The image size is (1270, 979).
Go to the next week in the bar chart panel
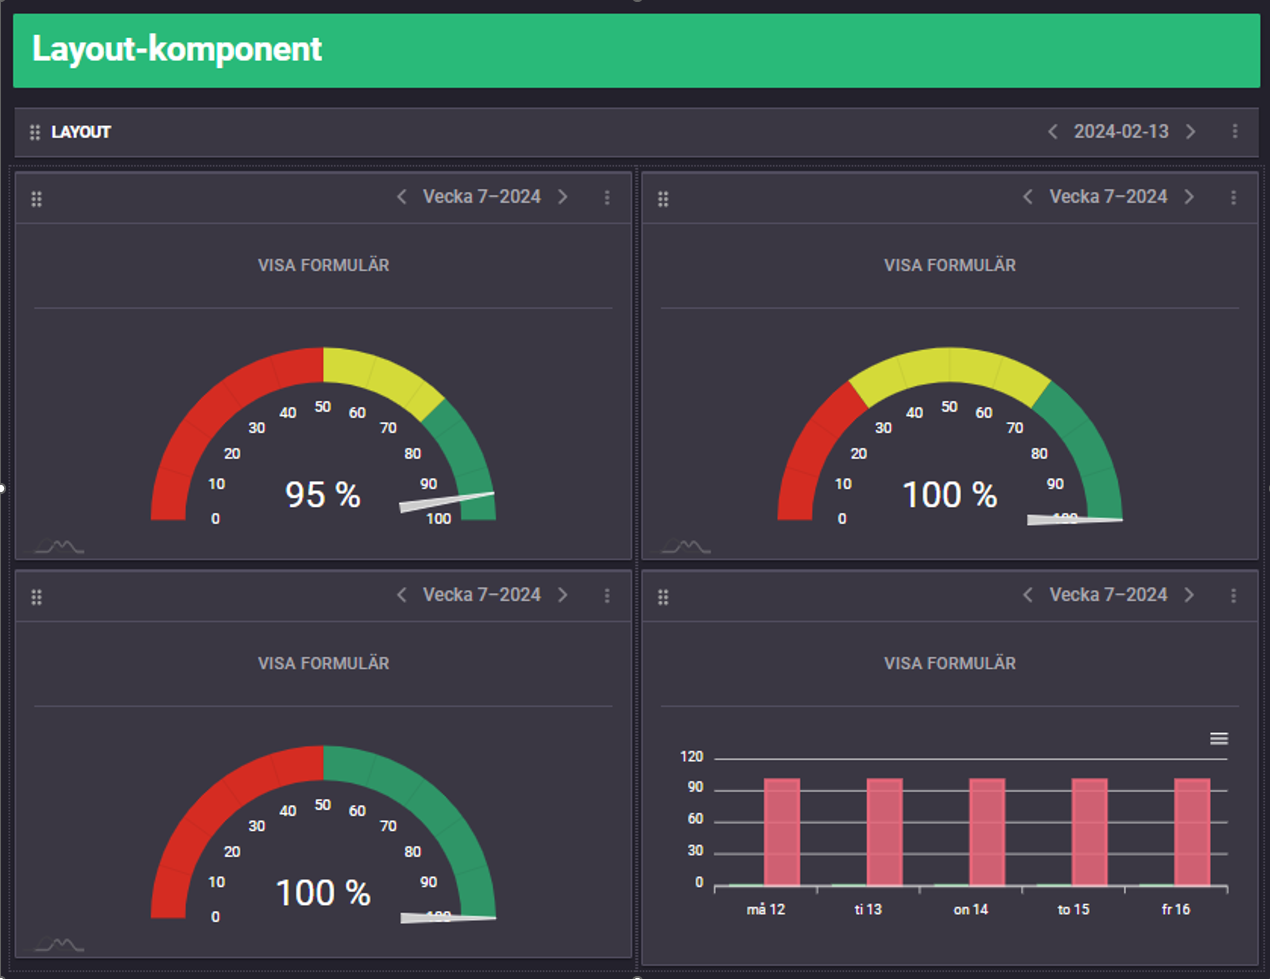coord(1189,595)
